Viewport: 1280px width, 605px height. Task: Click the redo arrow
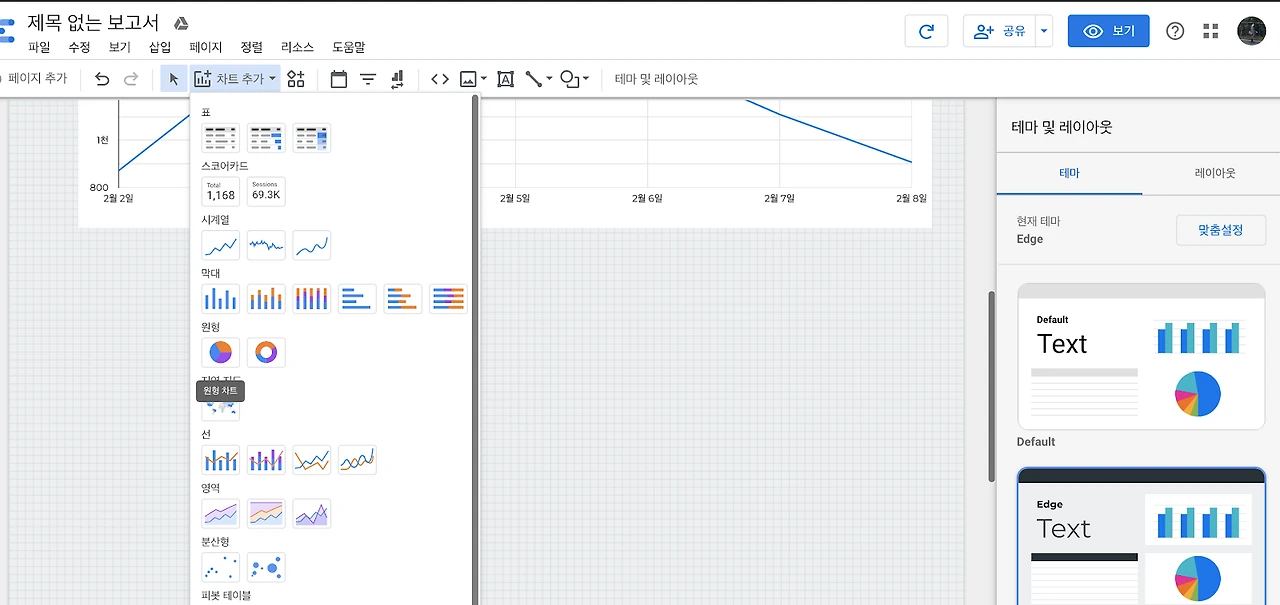tap(131, 79)
